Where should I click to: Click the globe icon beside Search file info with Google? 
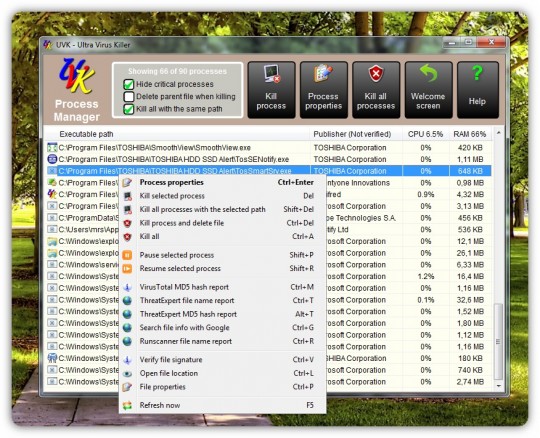click(127, 328)
